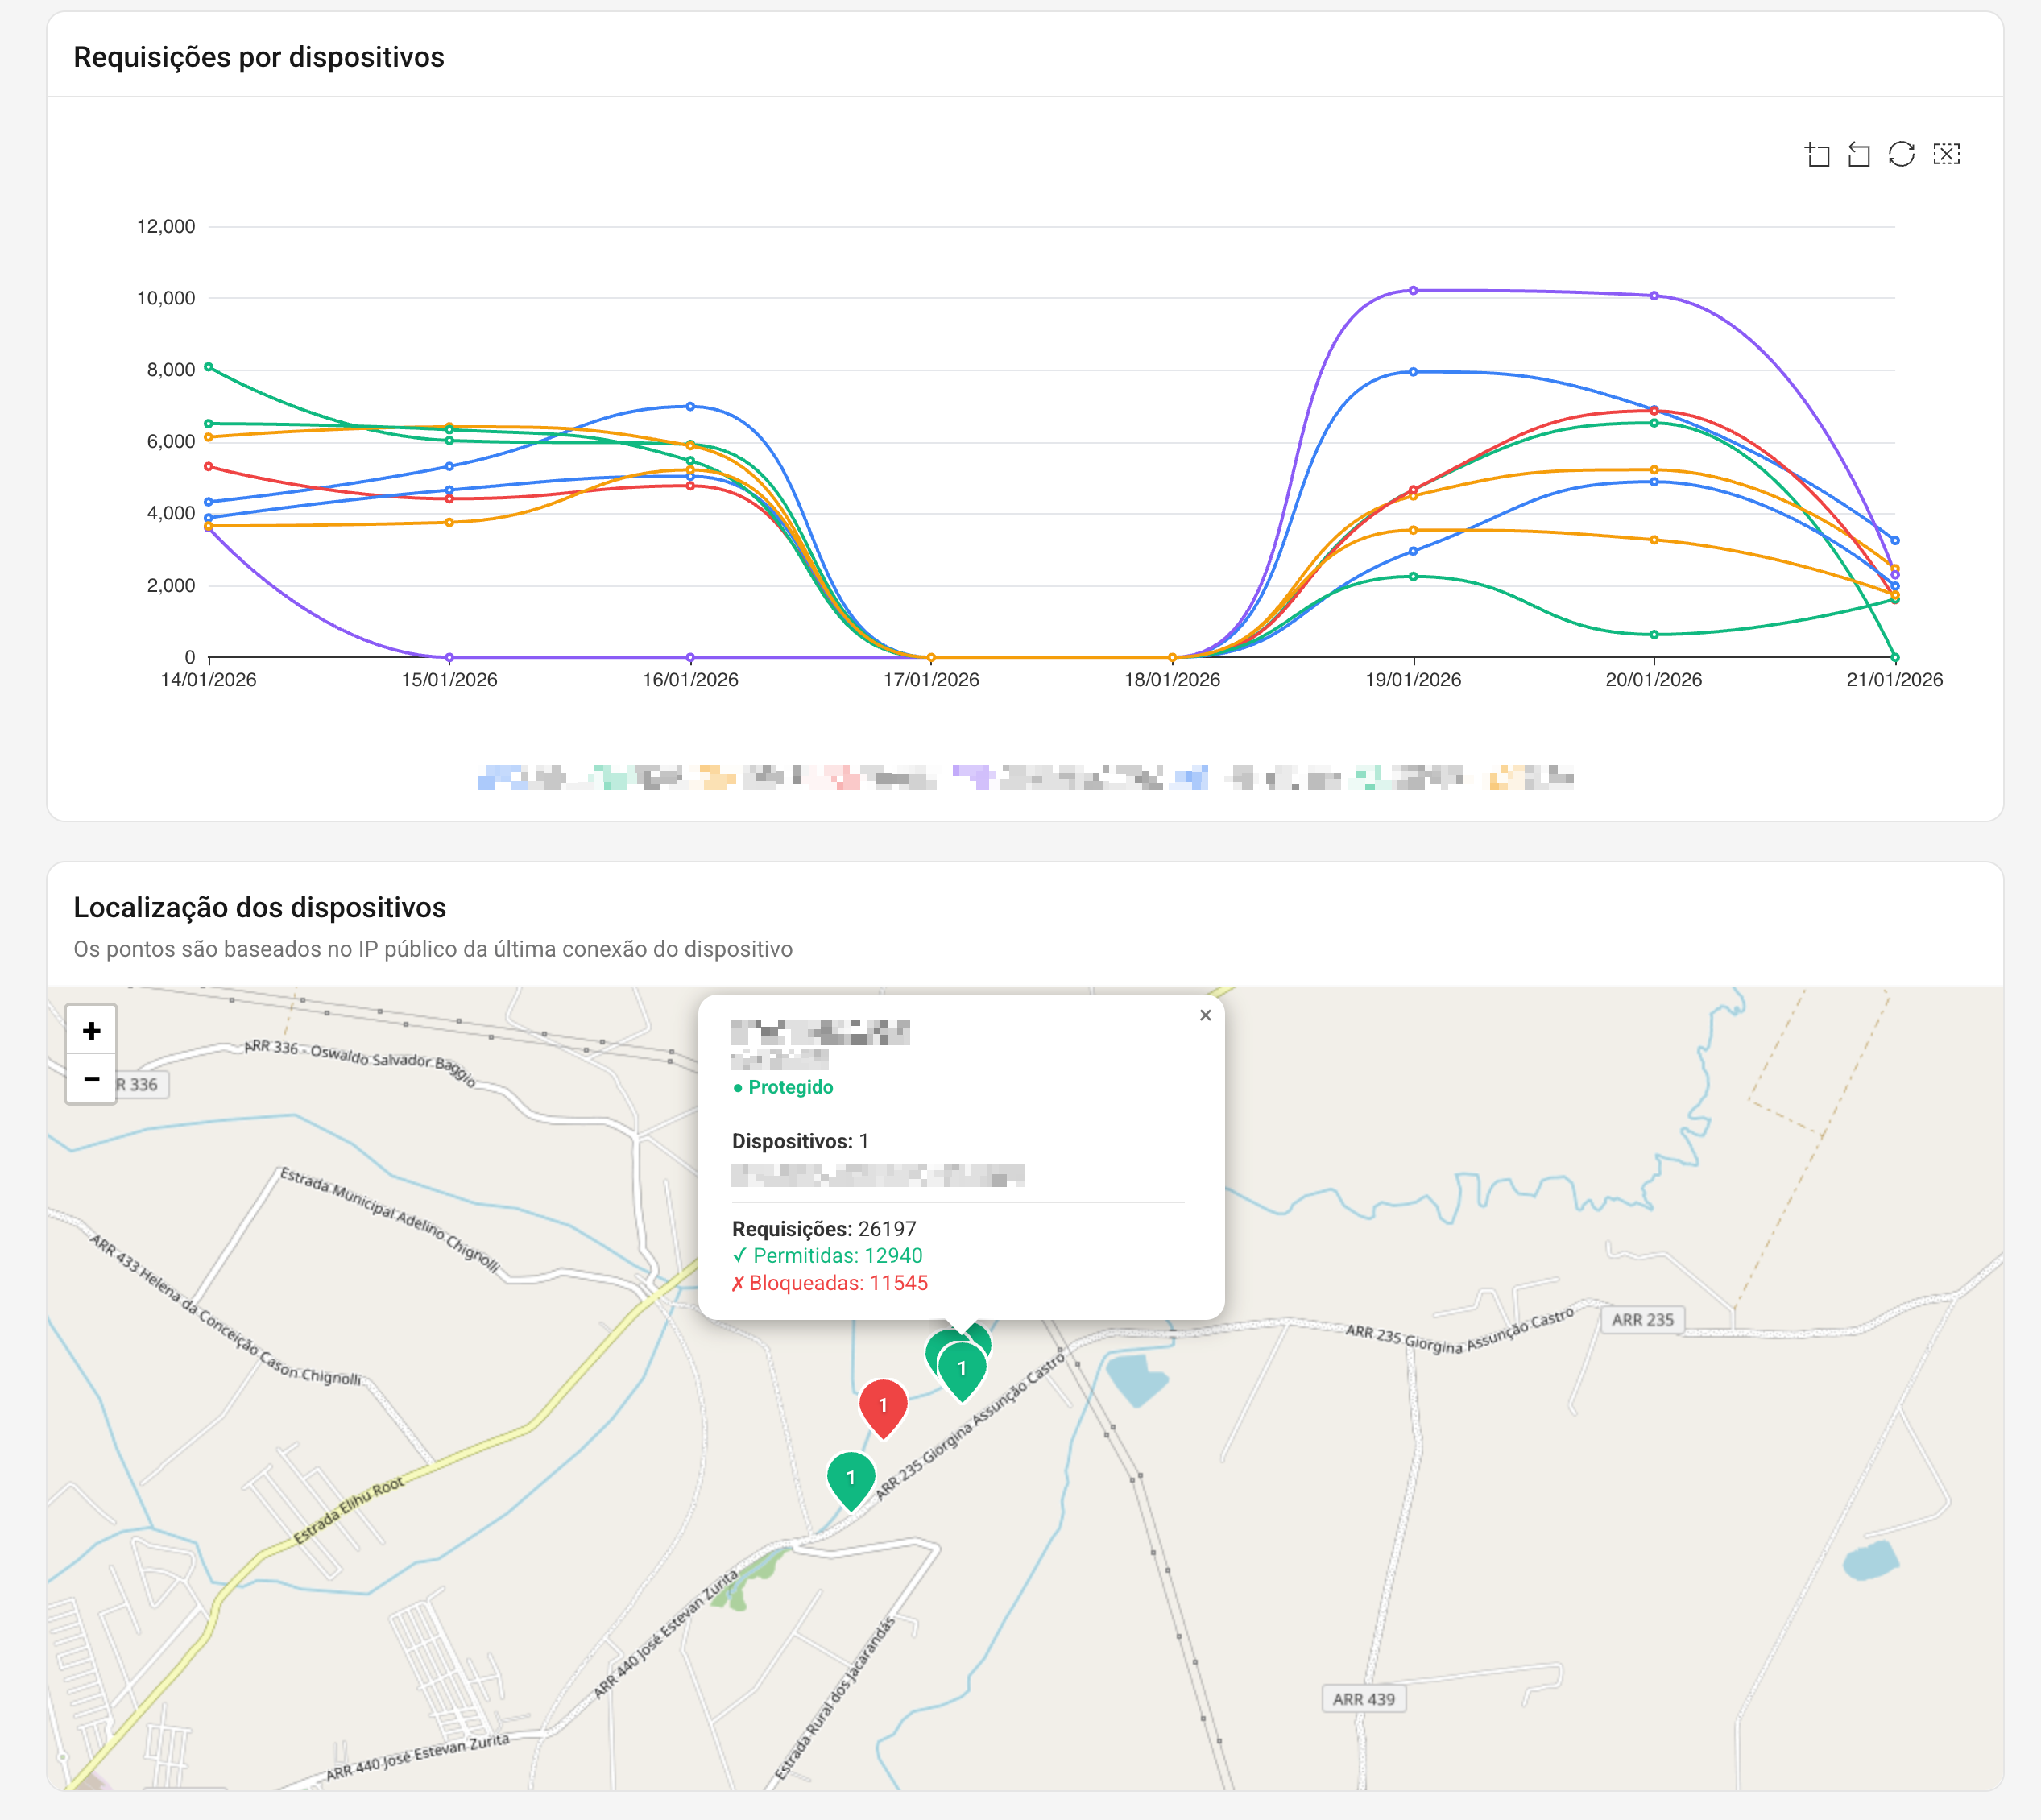Click purple peak data point on 19/01/2026

(x=1413, y=291)
